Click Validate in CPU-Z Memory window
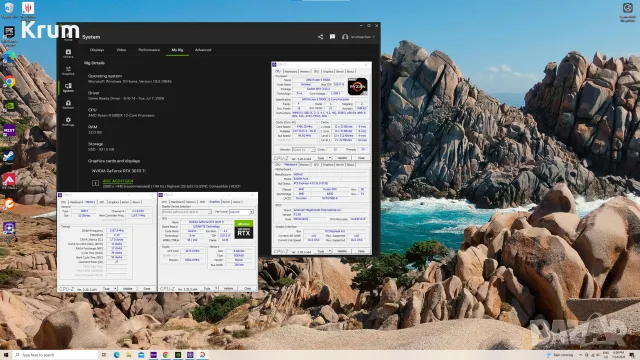Image resolution: width=640 pixels, height=360 pixels. (128, 289)
